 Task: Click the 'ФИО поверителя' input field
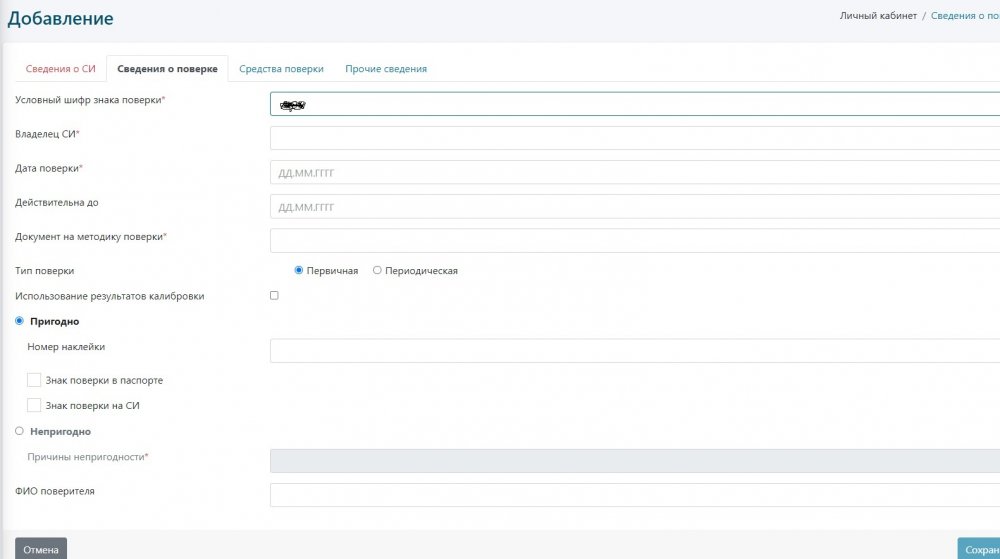(x=635, y=495)
